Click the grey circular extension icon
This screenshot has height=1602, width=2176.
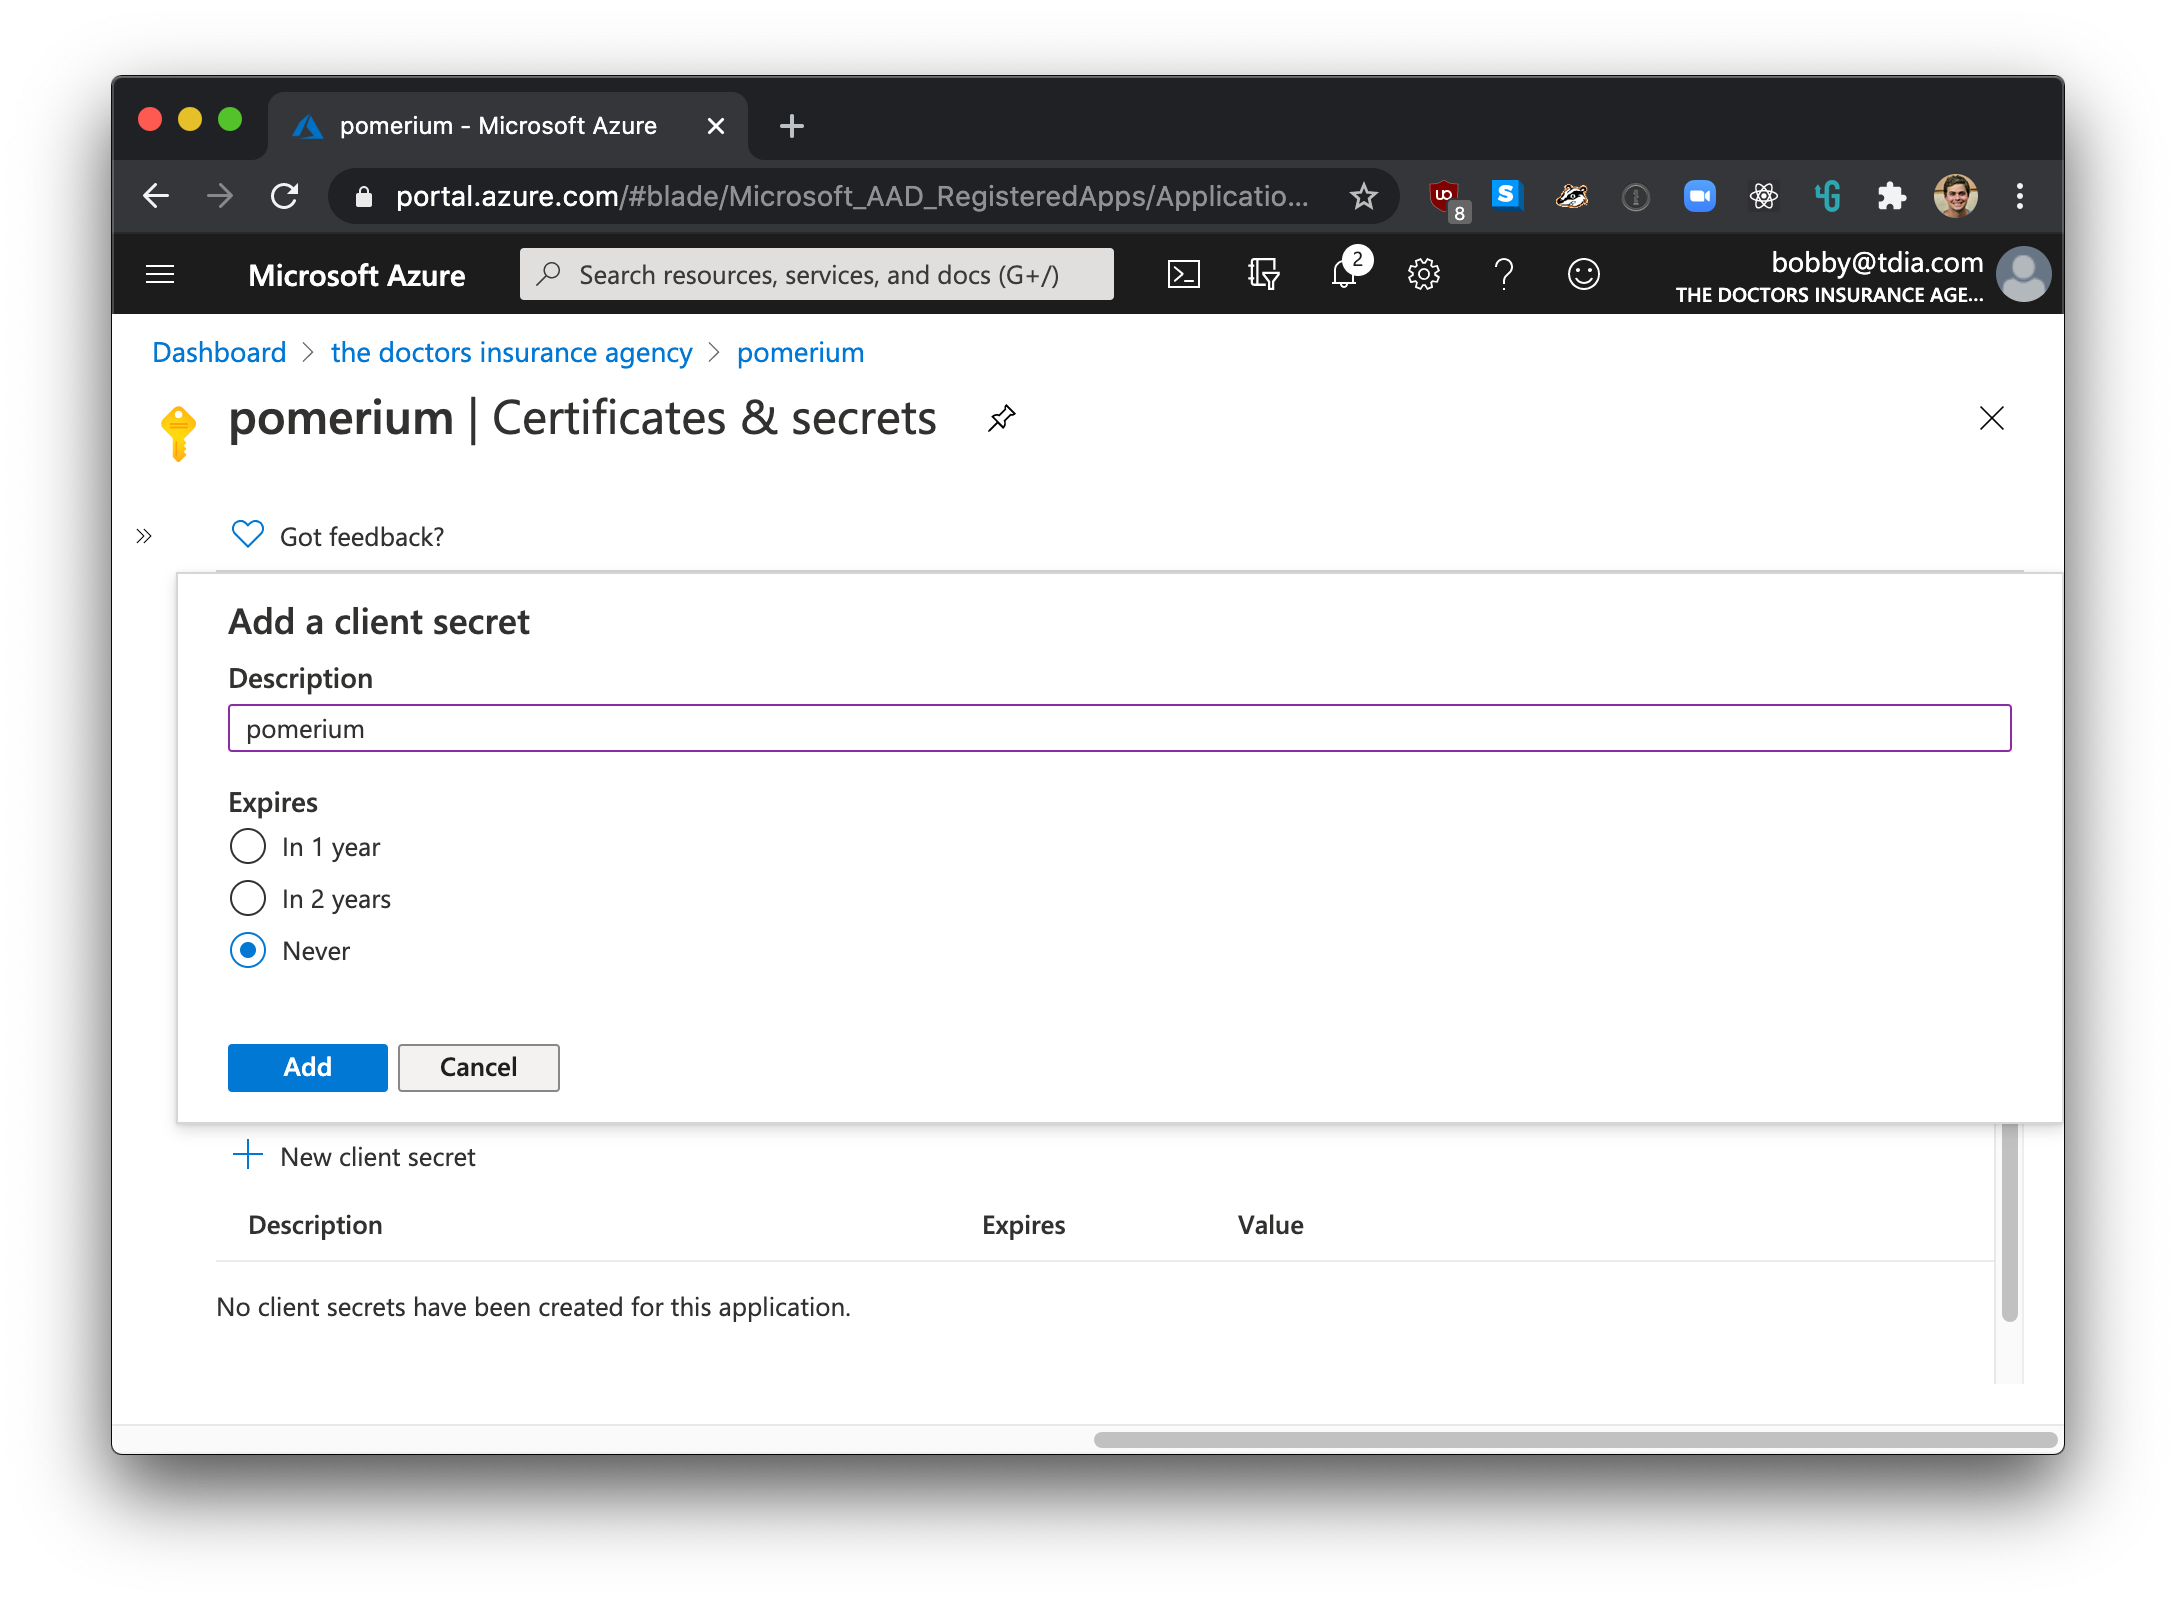pos(1635,197)
